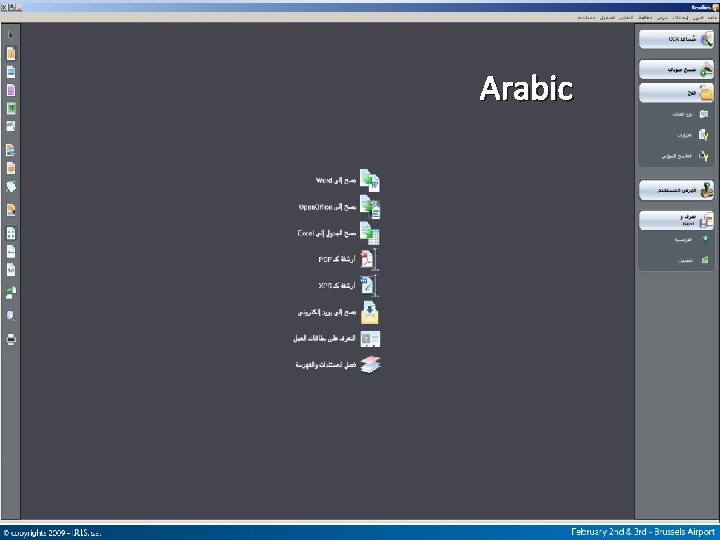Viewport: 720px width, 540px height.
Task: Click the page type option with green document icon
Action: click(691, 114)
